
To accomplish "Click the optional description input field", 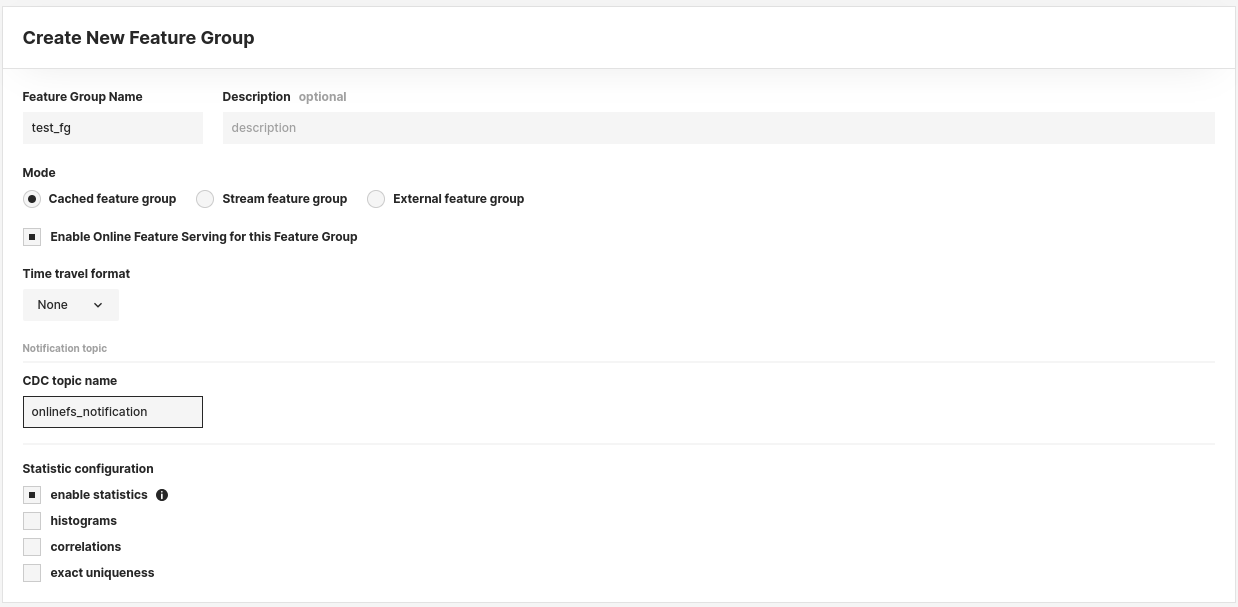I will [718, 127].
